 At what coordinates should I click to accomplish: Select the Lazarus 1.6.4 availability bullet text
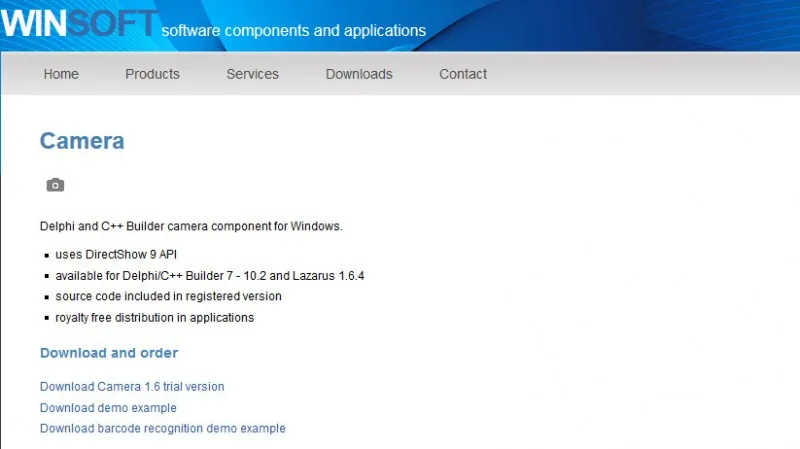[x=210, y=276]
